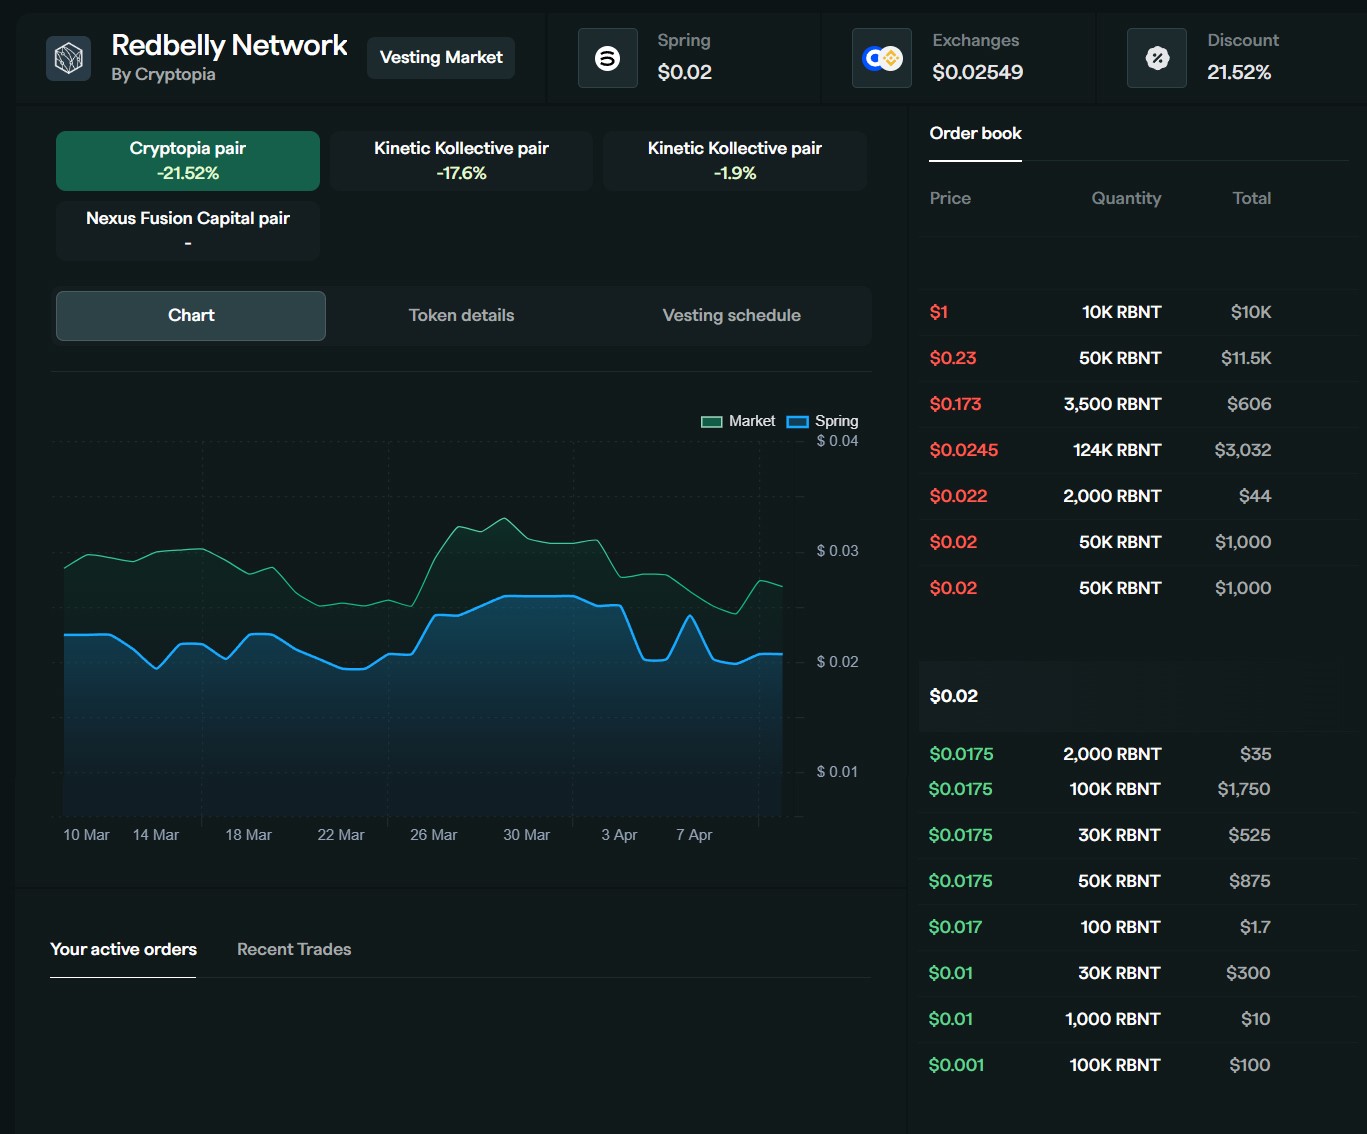Select the $0.23 sell order price
The height and width of the screenshot is (1134, 1367).
(x=952, y=358)
